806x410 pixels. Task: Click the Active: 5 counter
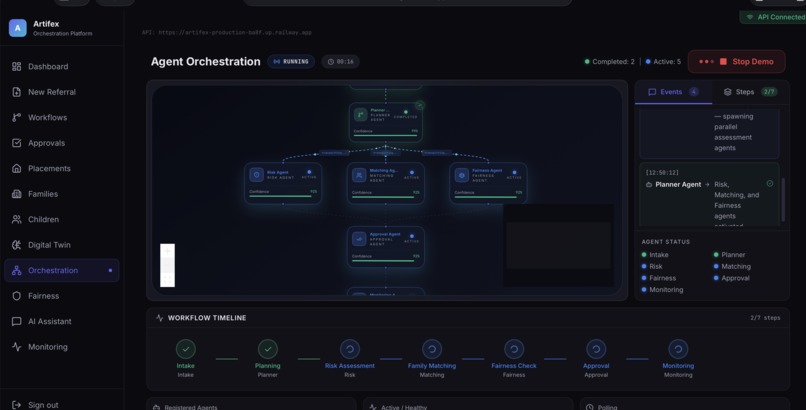pyautogui.click(x=663, y=62)
